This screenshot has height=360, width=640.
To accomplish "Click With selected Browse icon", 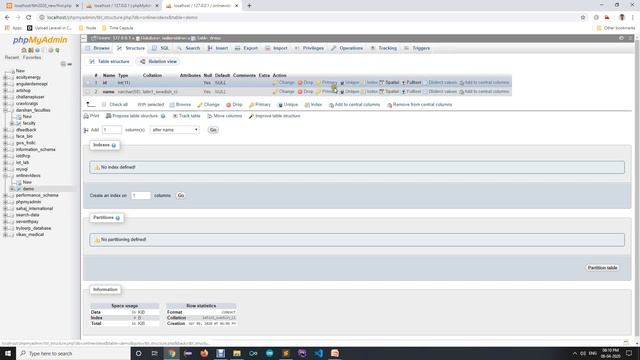I will coord(172,105).
